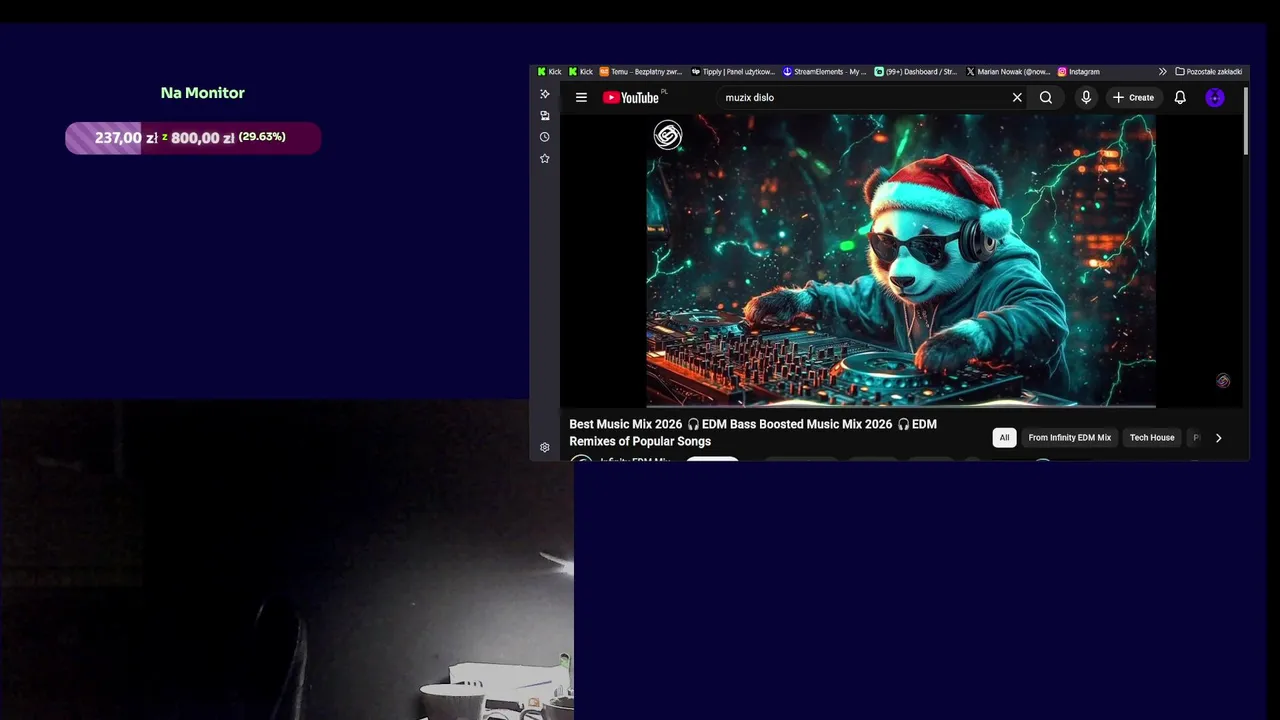Image resolution: width=1280 pixels, height=720 pixels.
Task: Expand hidden bookmarks with double chevron
Action: click(1162, 72)
